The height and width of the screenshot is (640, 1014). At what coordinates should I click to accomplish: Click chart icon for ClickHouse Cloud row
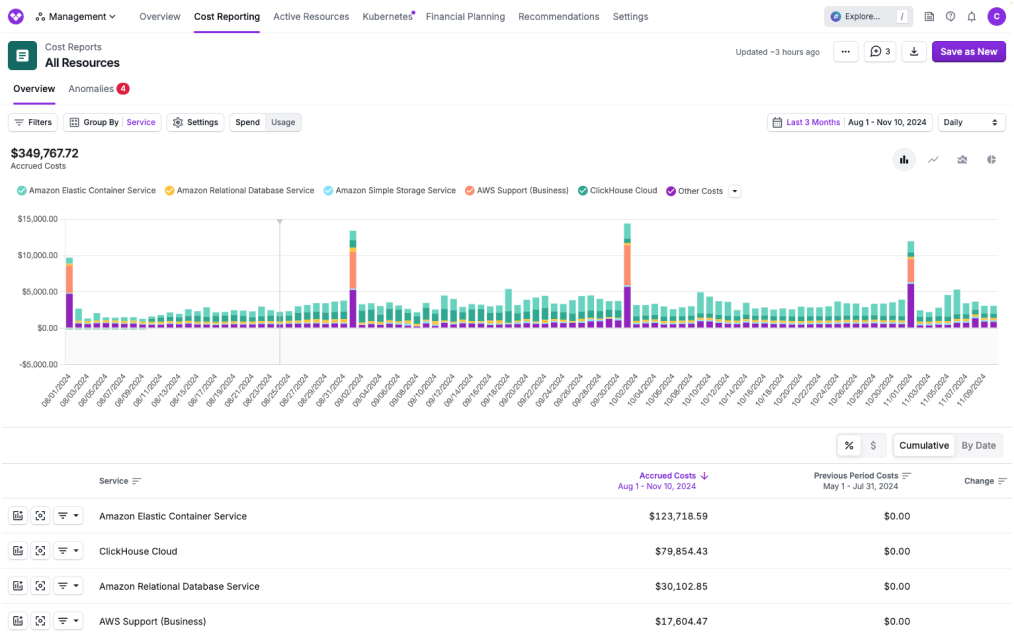click(x=18, y=551)
